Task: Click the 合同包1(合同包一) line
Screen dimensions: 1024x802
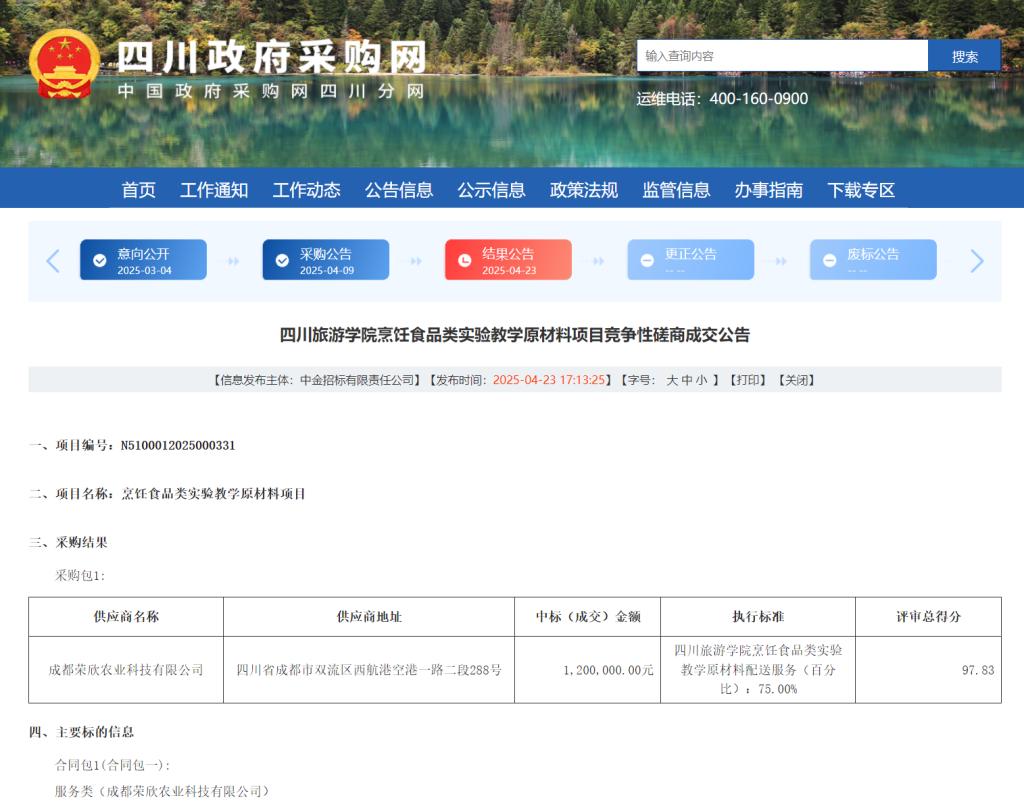Action: tap(112, 765)
